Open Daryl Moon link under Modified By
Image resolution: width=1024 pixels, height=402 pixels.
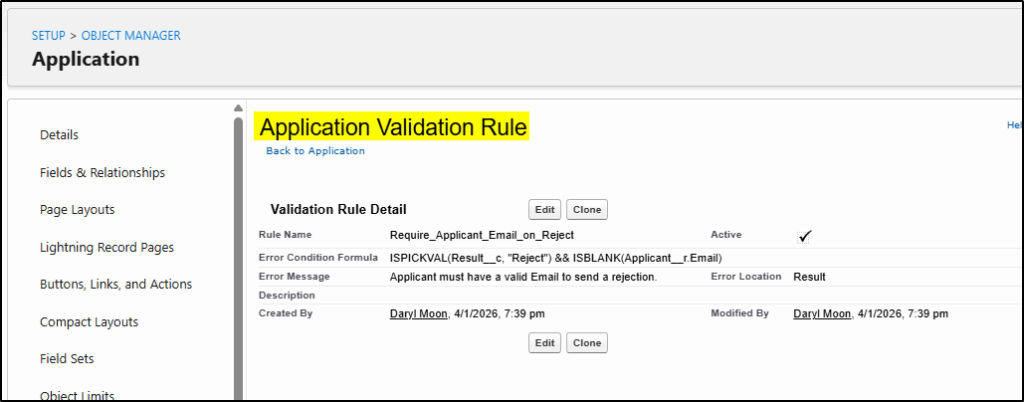(x=823, y=314)
